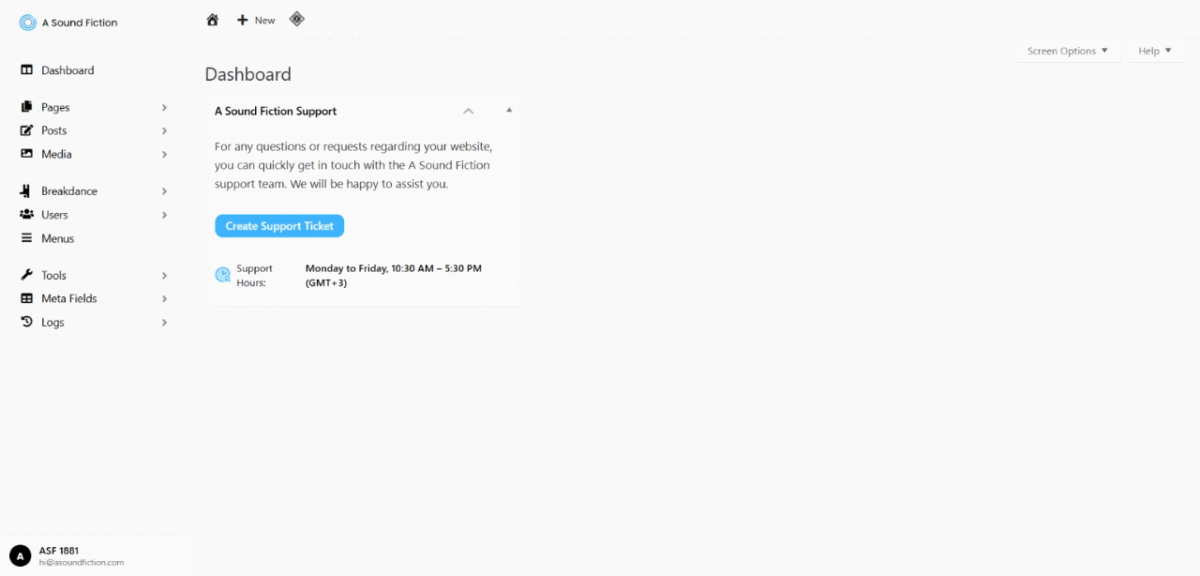
Task: Toggle the A Sound Fiction Support panel triangle
Action: point(509,110)
